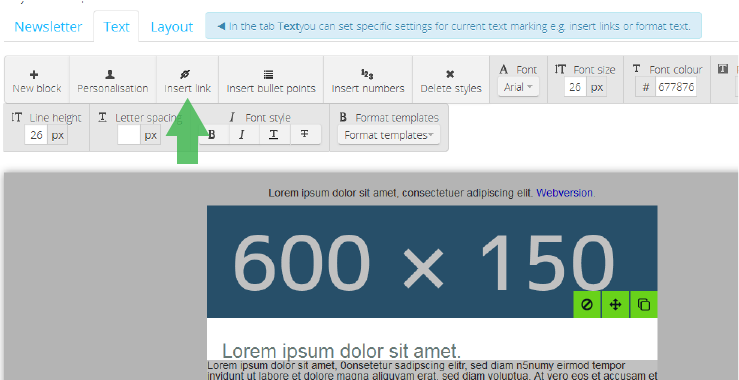Open the Arial font dropdown

pos(518,87)
